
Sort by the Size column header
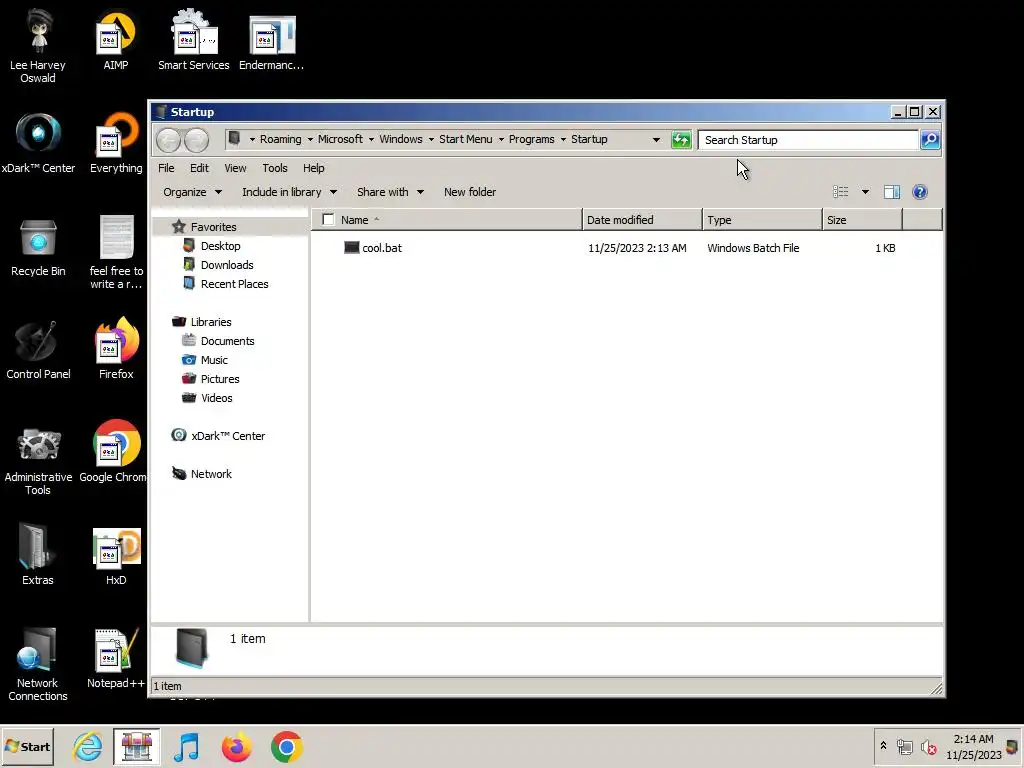863,220
